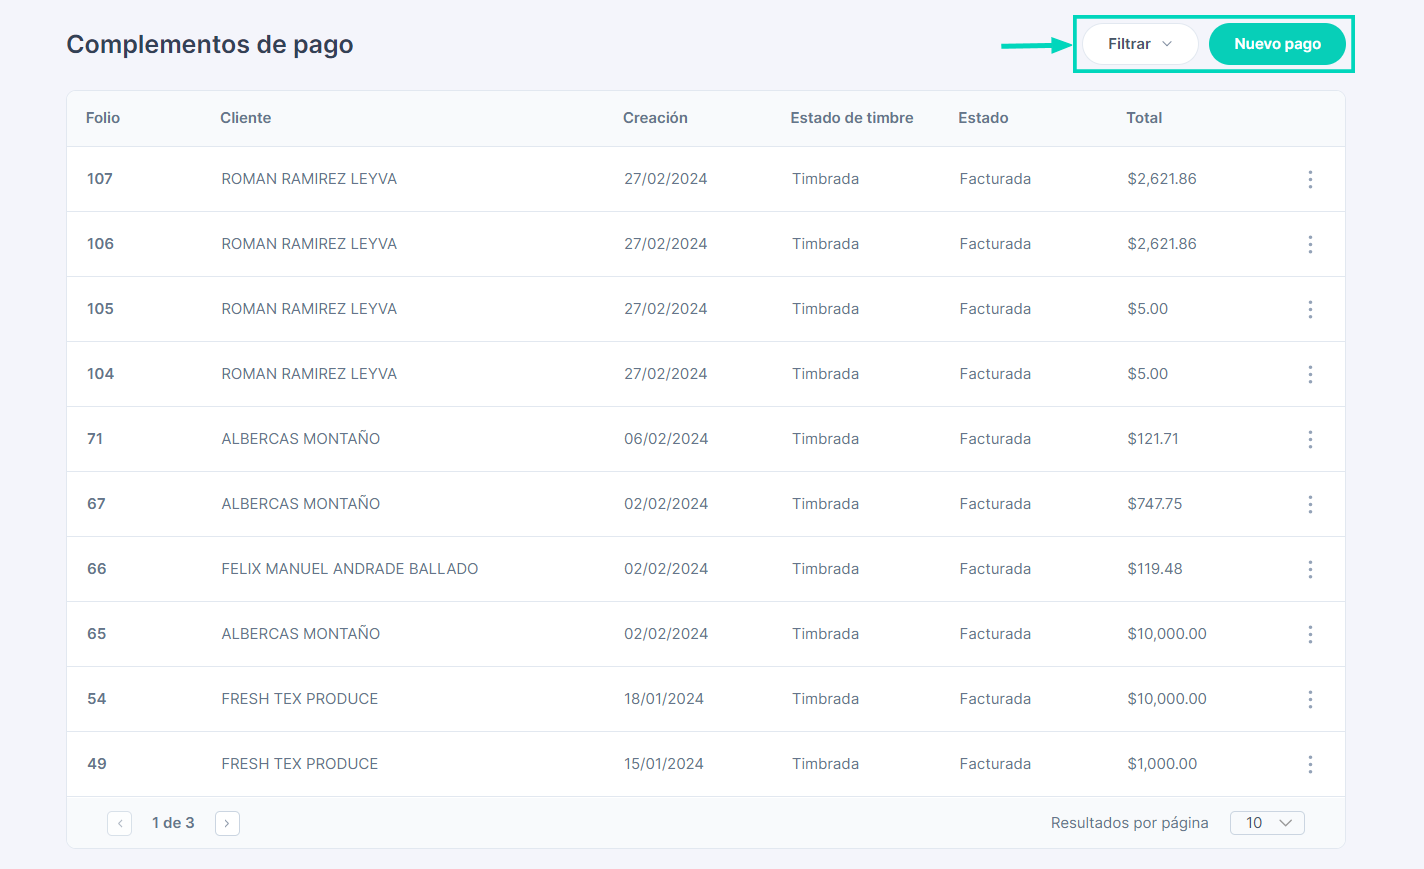Select FELIX MANUEL ANDRADE BALLADO client row
Screen dimensions: 1424x869
pos(349,569)
